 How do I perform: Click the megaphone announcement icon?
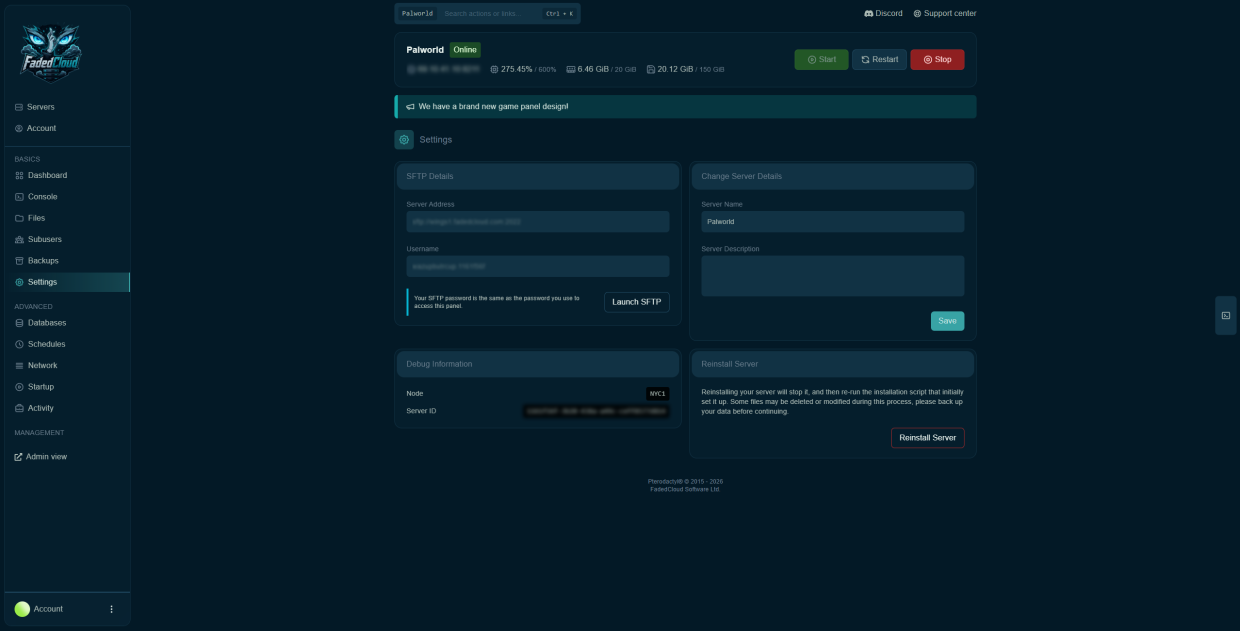click(x=410, y=107)
